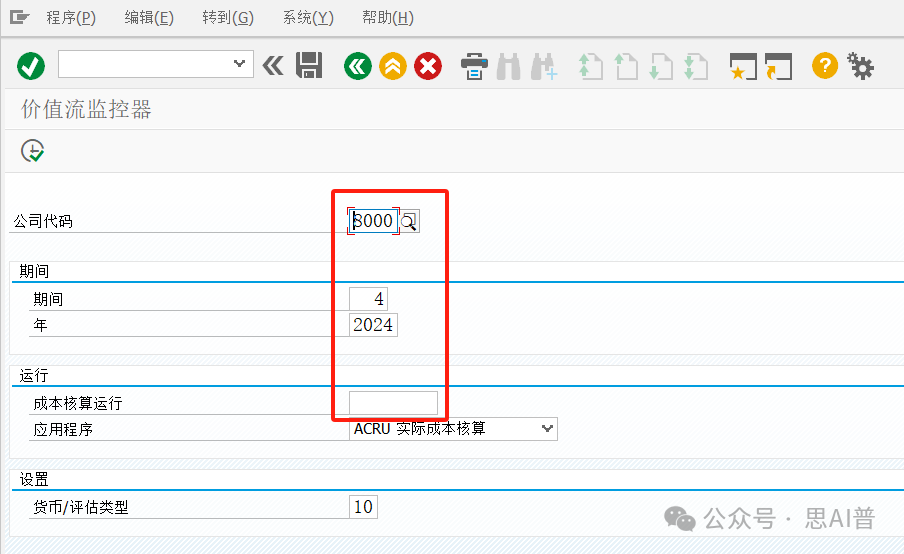Click the 货币/评估类型 label
This screenshot has width=904, height=554.
[x=81, y=507]
